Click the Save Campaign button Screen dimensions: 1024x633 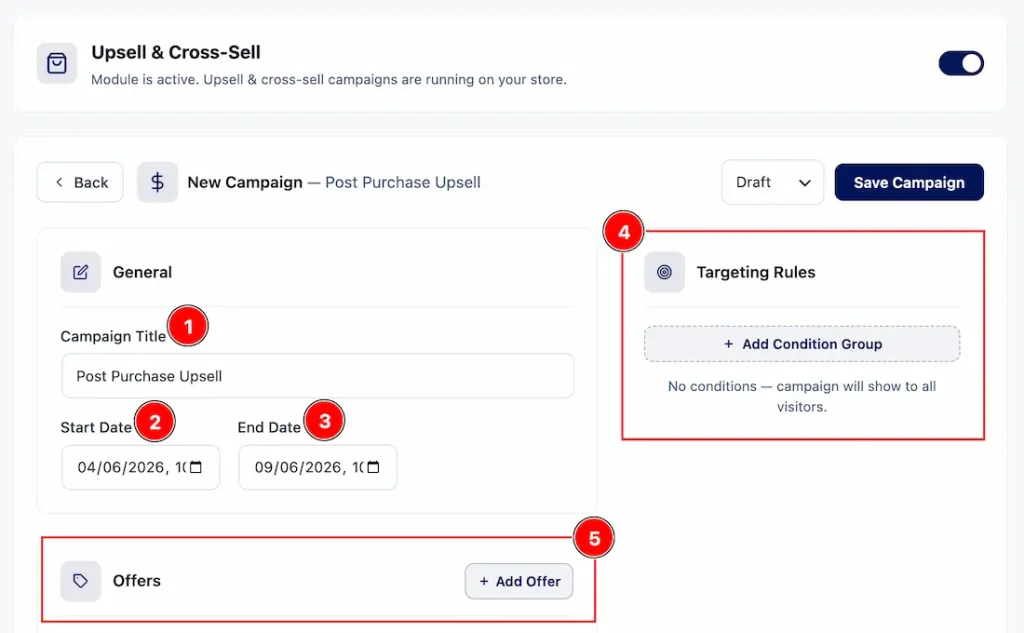click(909, 182)
